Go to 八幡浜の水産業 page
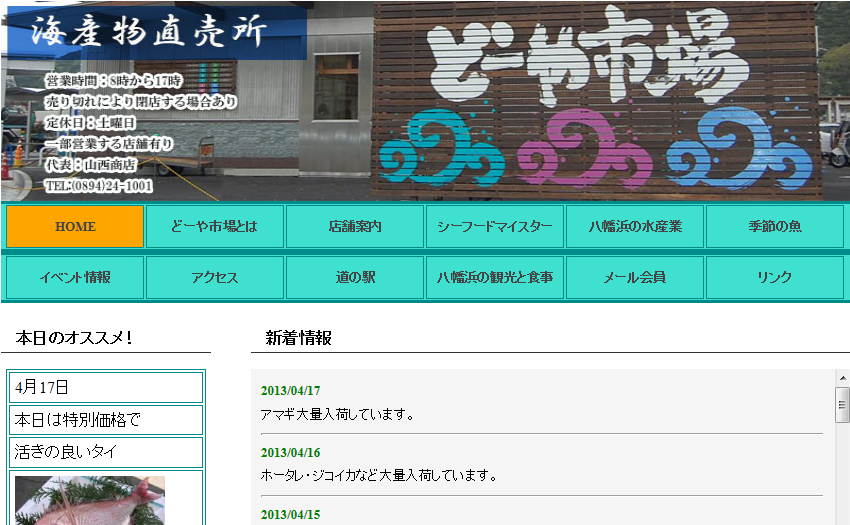This screenshot has width=850, height=525. pos(635,227)
